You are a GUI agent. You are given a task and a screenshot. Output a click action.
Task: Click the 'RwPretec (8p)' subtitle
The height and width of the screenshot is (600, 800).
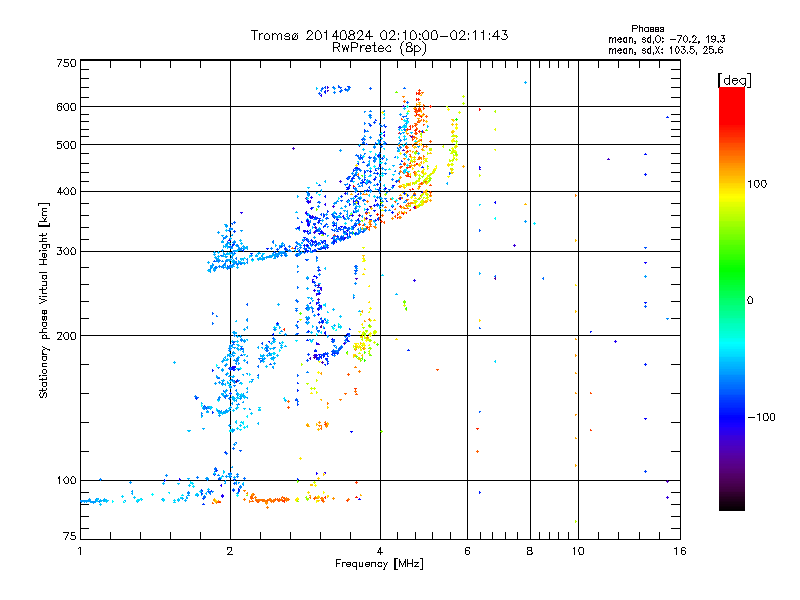tap(379, 48)
